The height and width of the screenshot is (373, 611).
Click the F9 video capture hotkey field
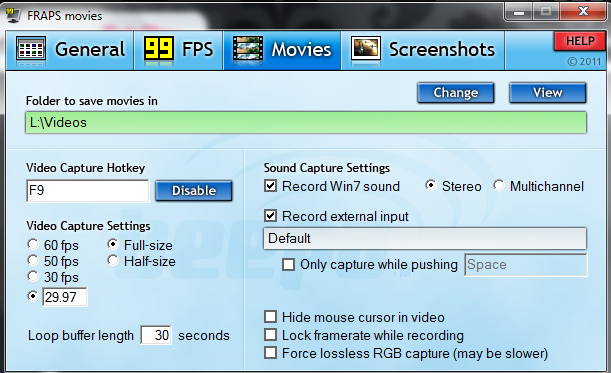(x=88, y=191)
